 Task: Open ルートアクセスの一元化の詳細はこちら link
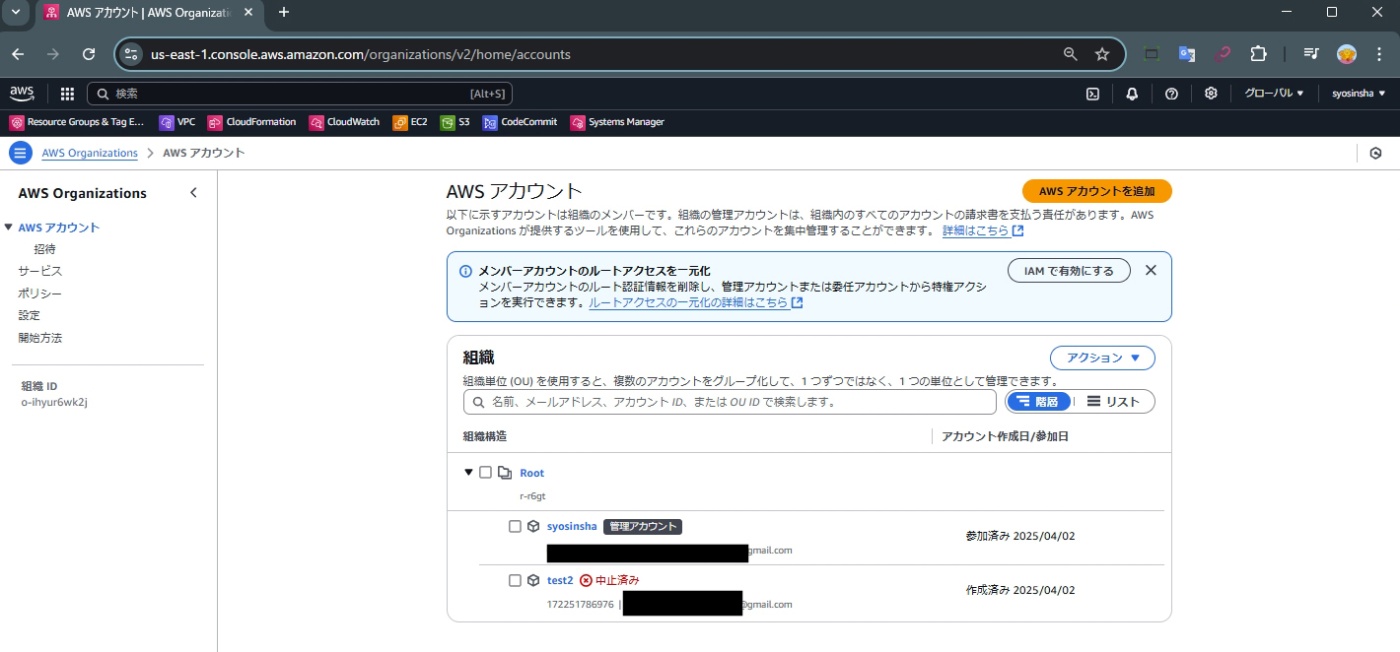pos(696,302)
